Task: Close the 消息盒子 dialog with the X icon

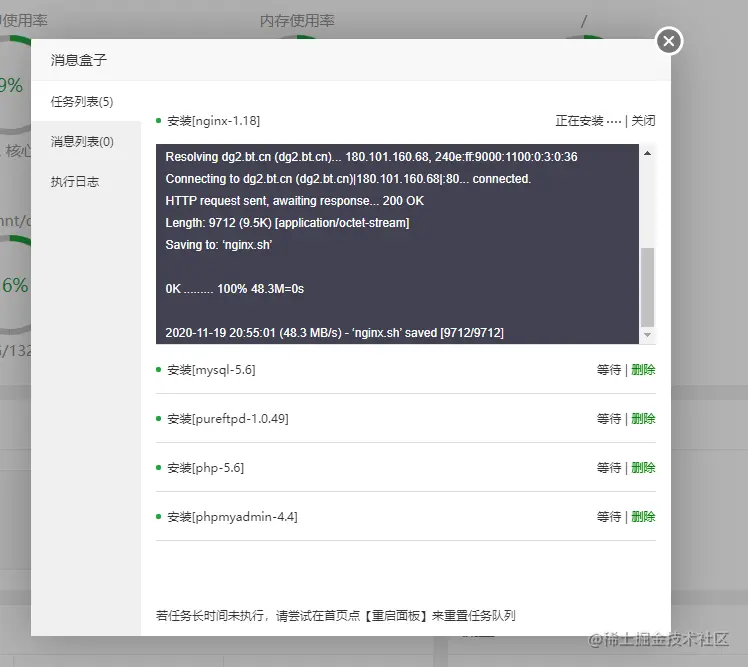Action: pyautogui.click(x=669, y=41)
